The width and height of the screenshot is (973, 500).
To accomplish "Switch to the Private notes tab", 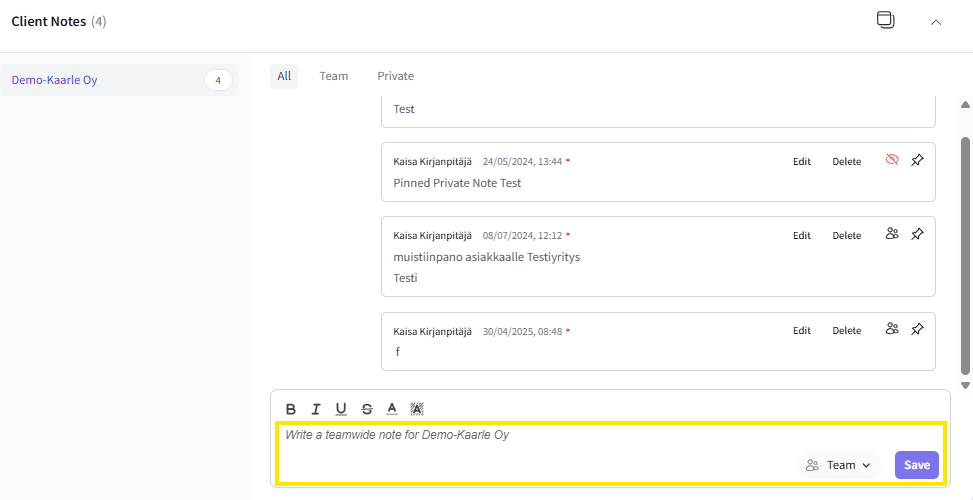I will [x=395, y=76].
